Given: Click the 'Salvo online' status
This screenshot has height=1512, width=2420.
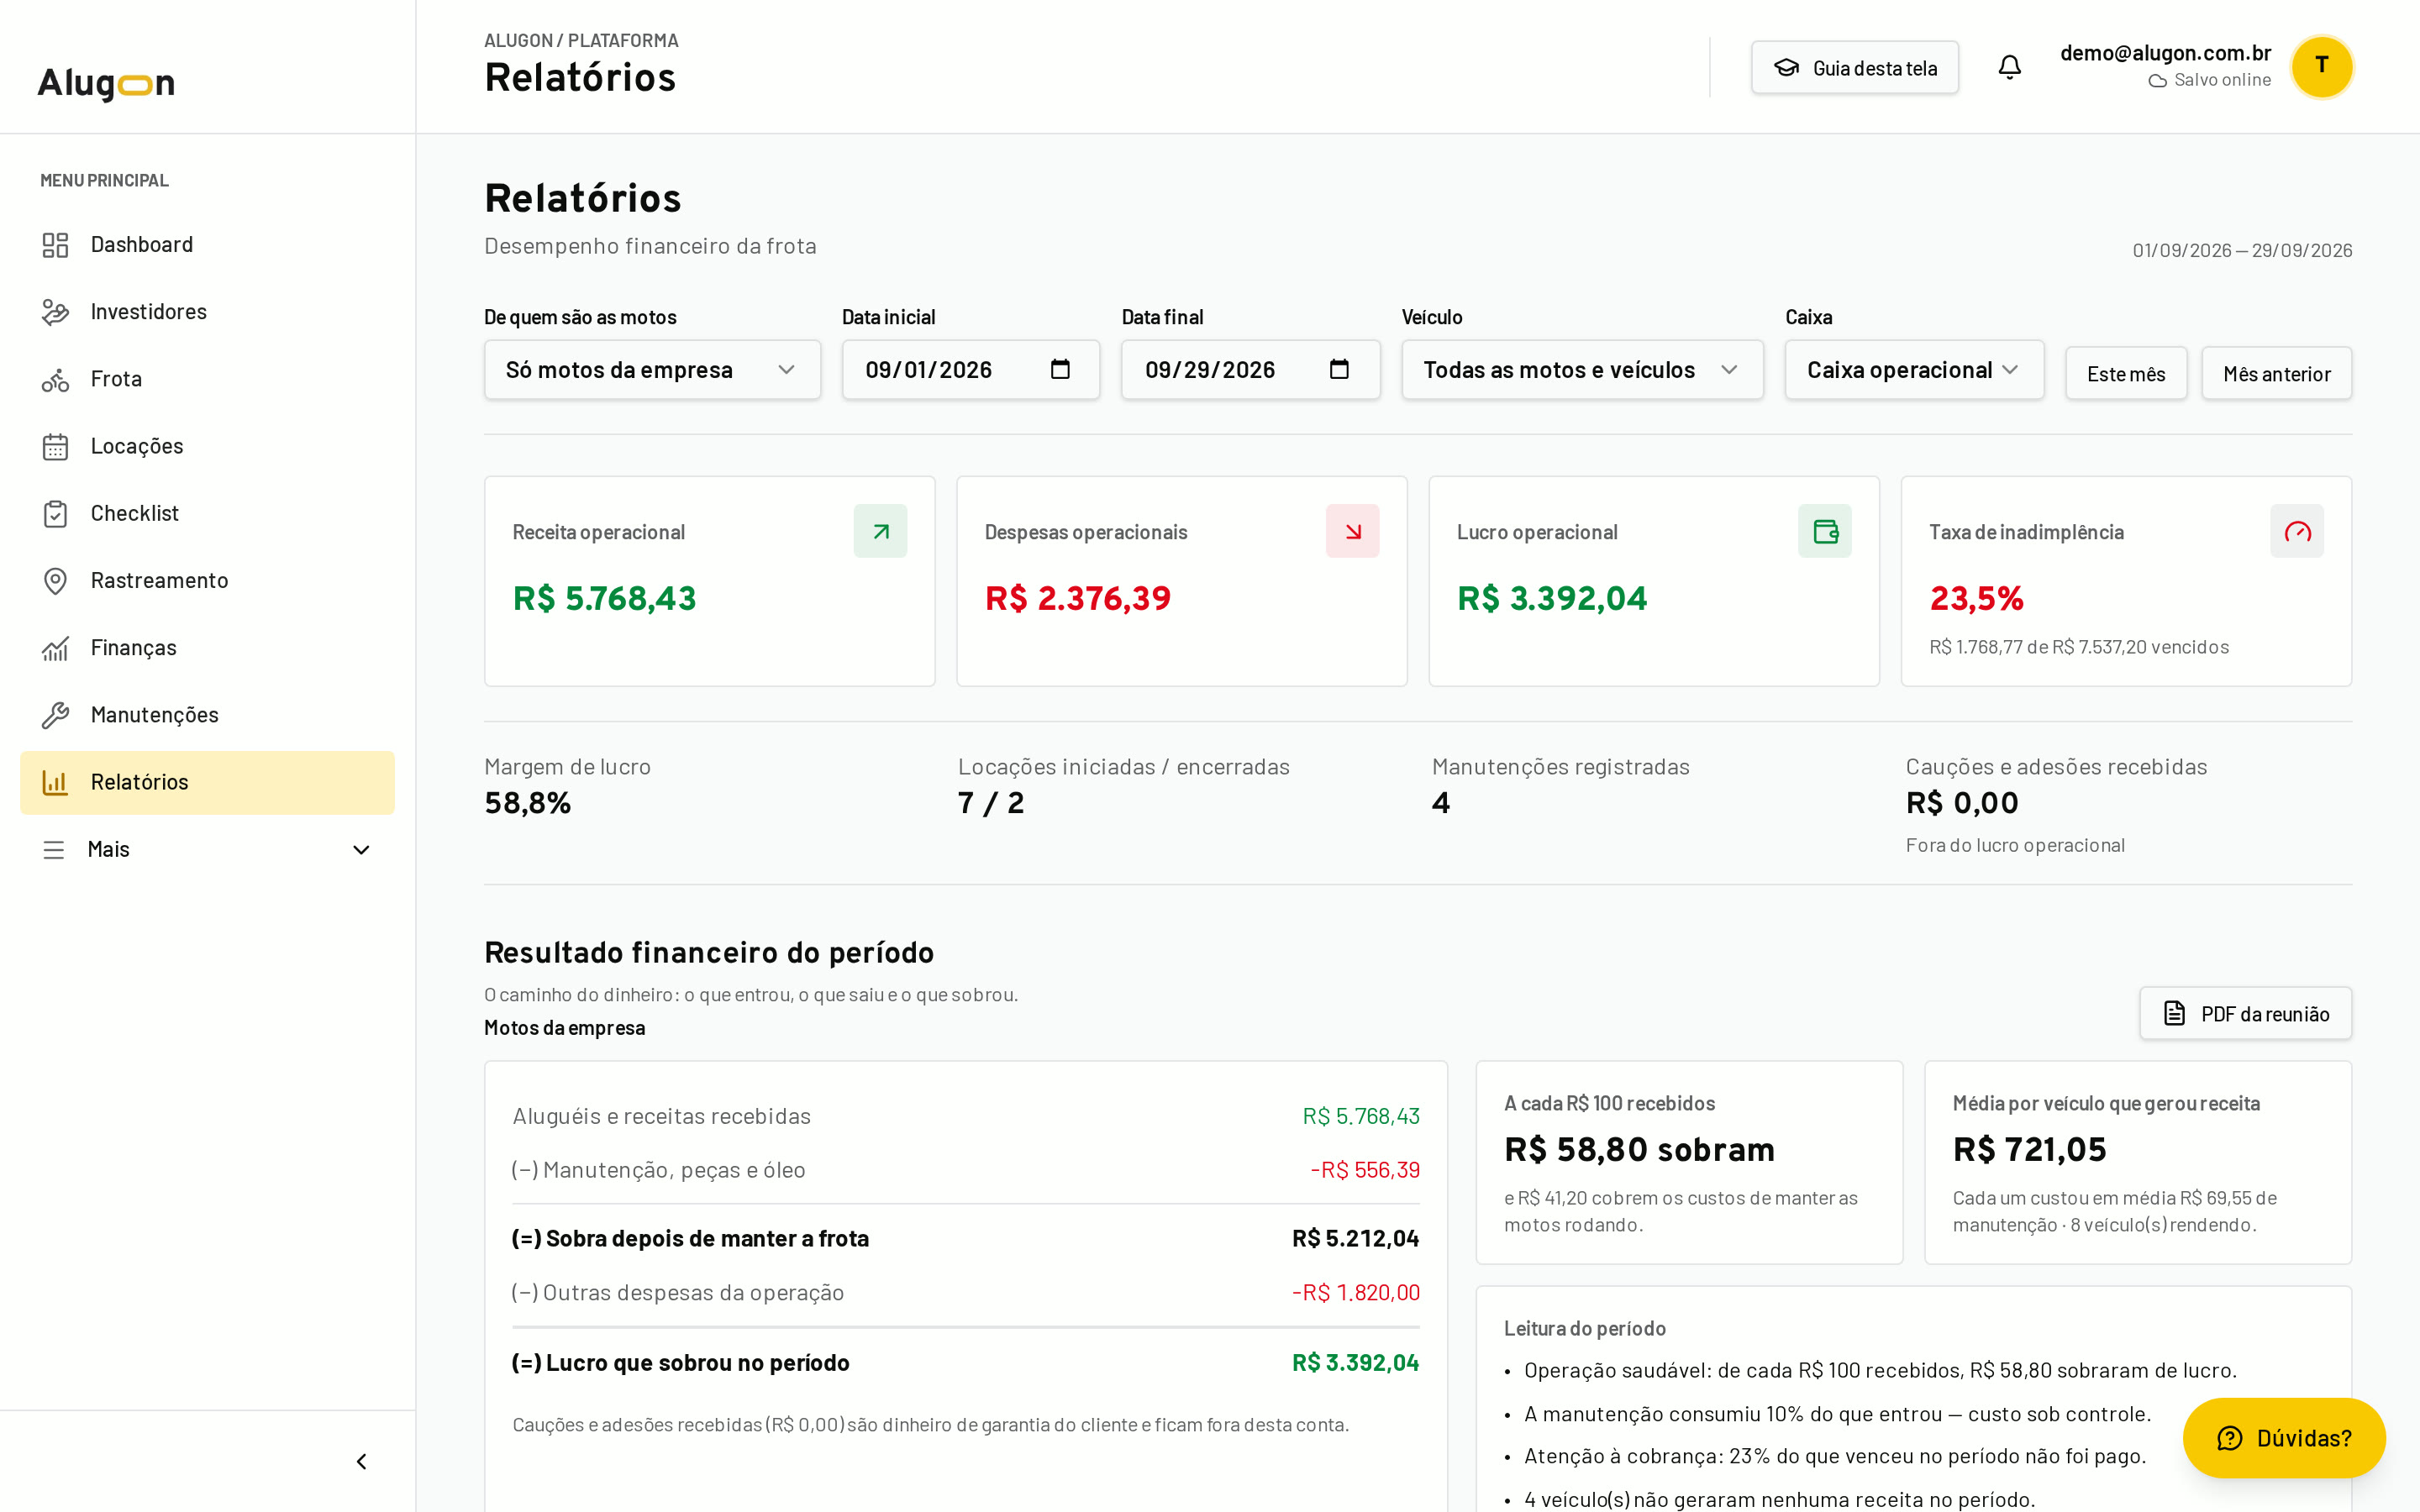Looking at the screenshot, I should coord(2209,80).
